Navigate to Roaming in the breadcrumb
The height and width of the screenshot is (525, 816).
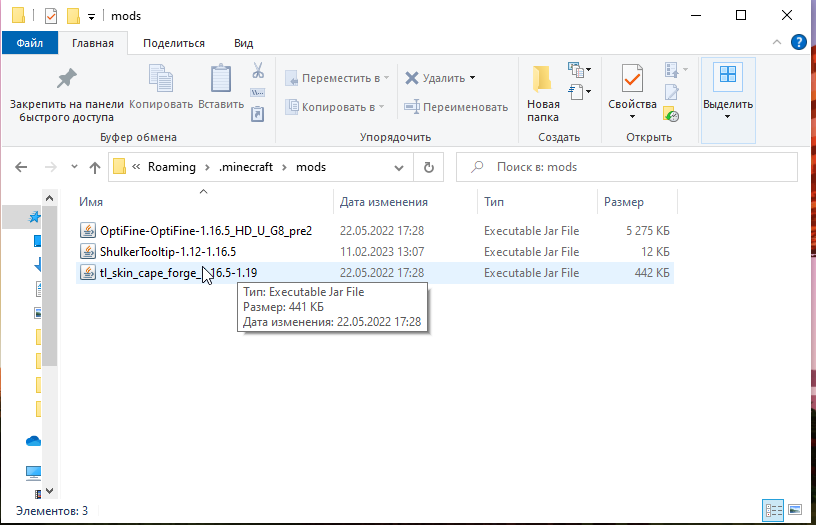coord(172,167)
